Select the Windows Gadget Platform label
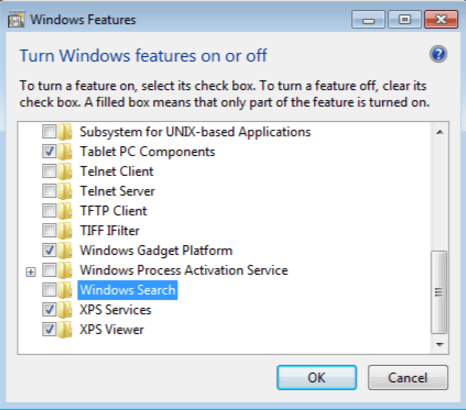This screenshot has height=410, width=466. point(156,251)
